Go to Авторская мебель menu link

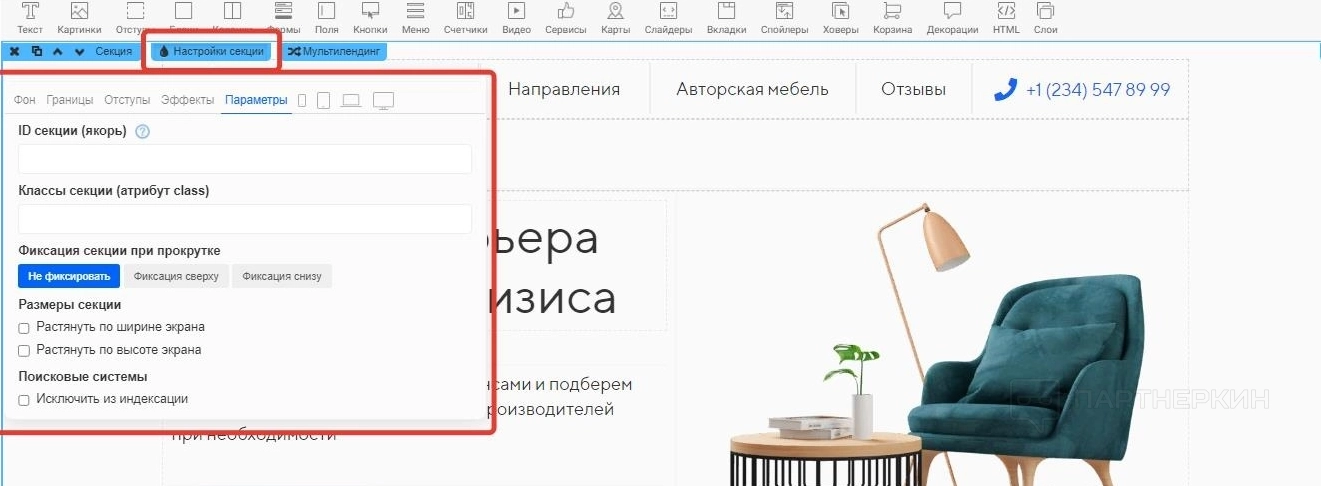click(753, 89)
